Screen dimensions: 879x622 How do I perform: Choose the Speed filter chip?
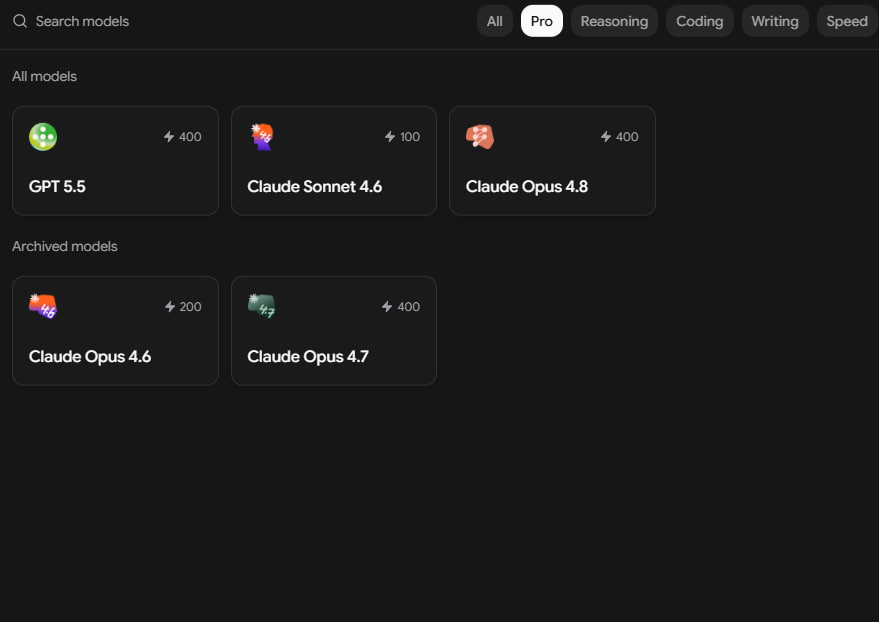846,21
